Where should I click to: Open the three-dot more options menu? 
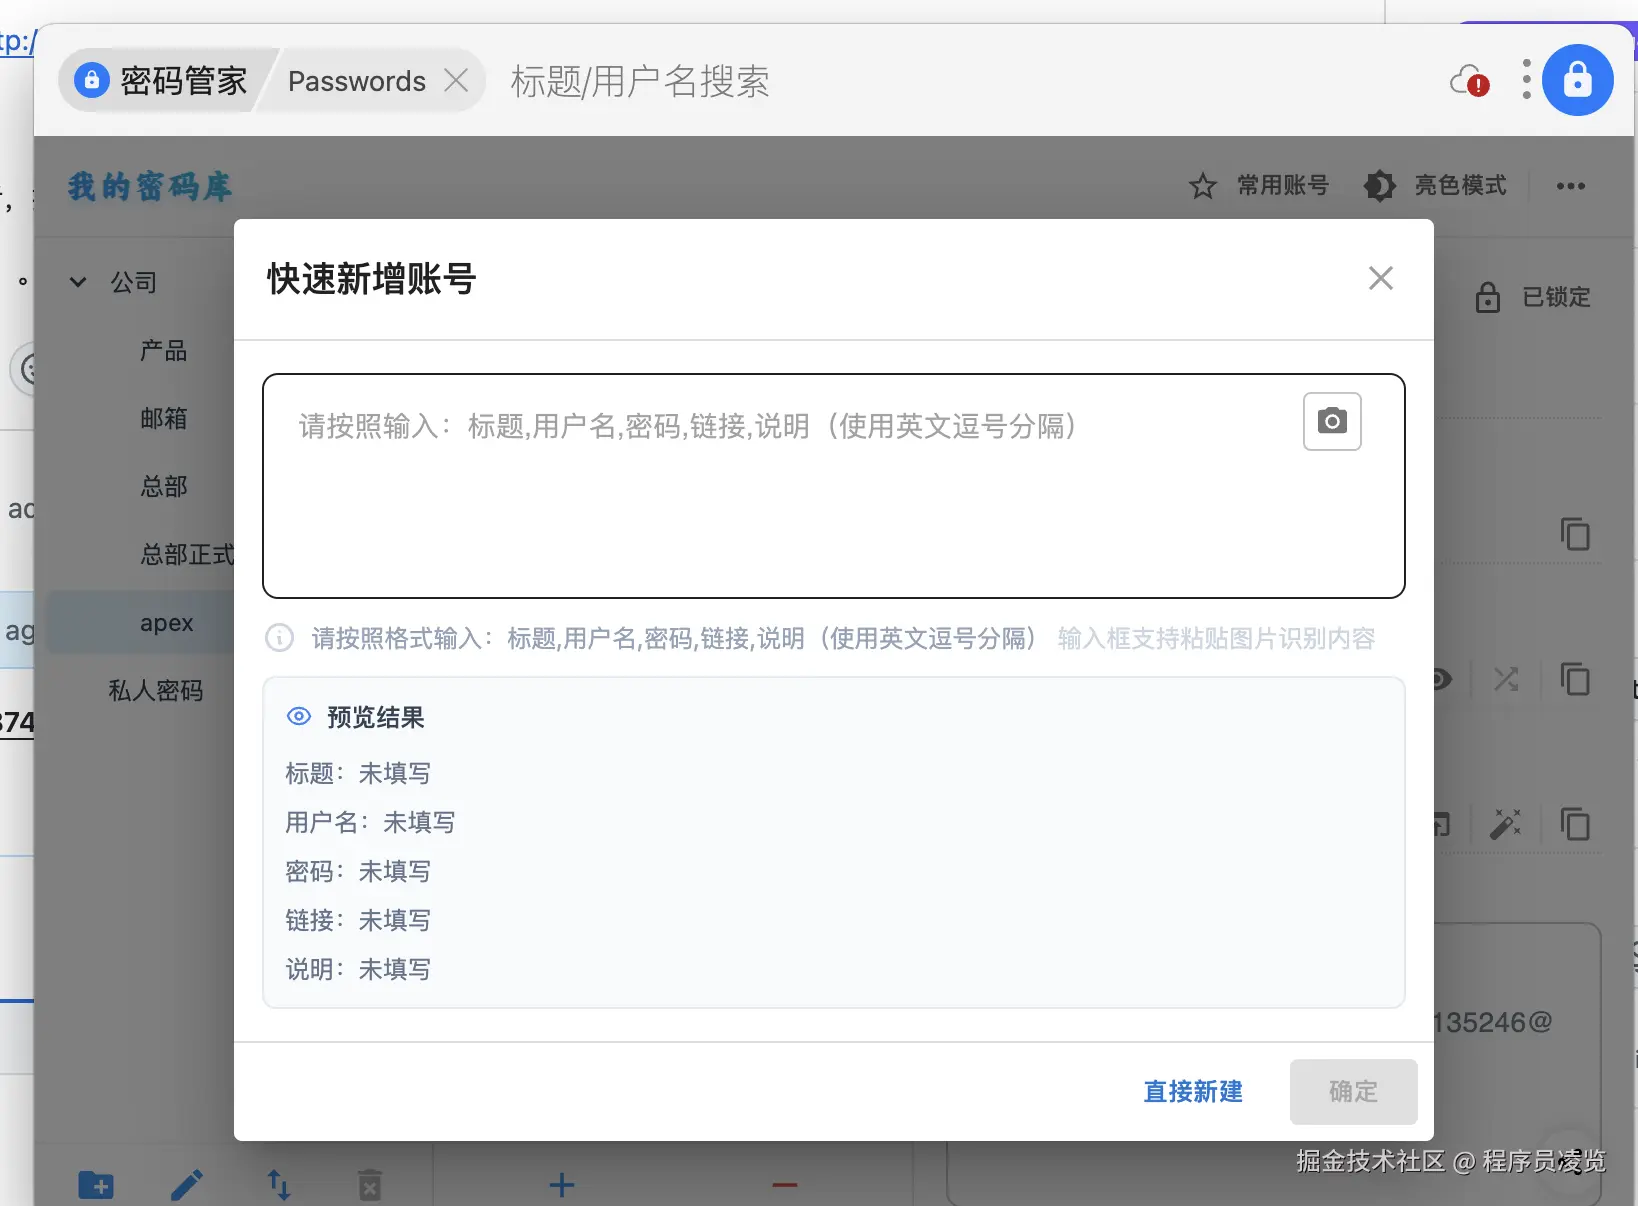(1571, 186)
